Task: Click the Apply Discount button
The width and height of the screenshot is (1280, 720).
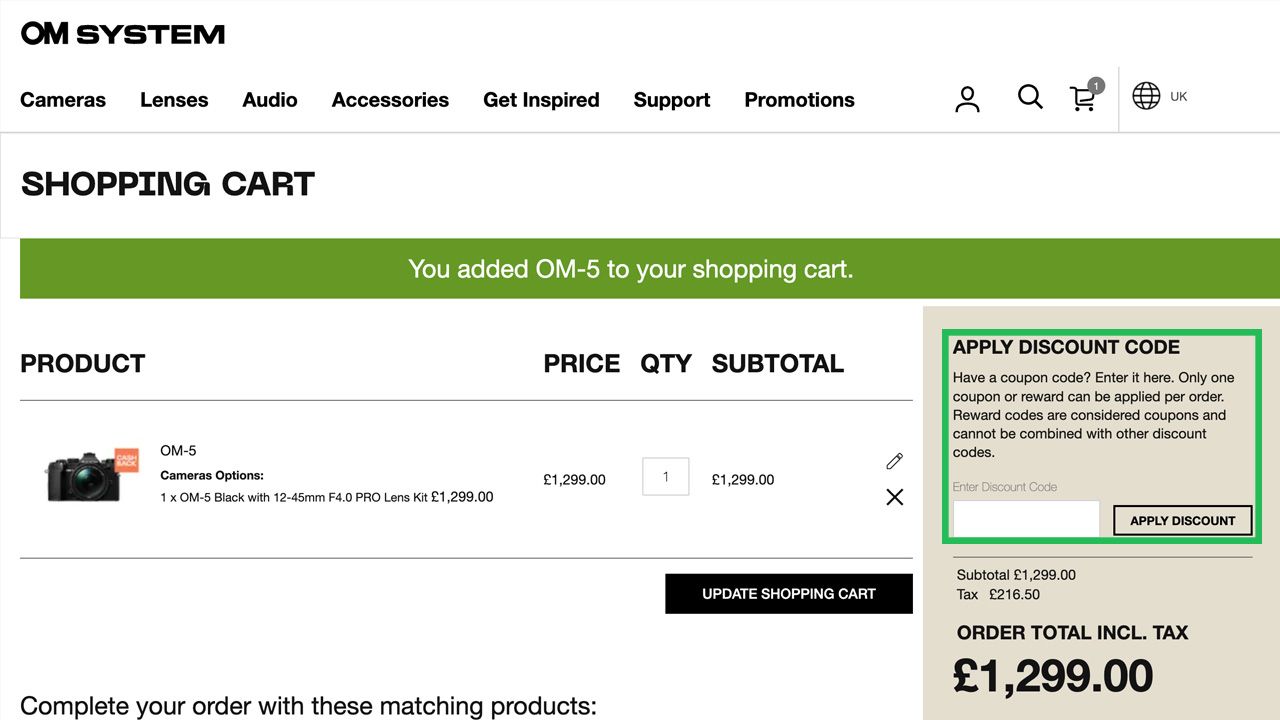Action: (x=1182, y=520)
